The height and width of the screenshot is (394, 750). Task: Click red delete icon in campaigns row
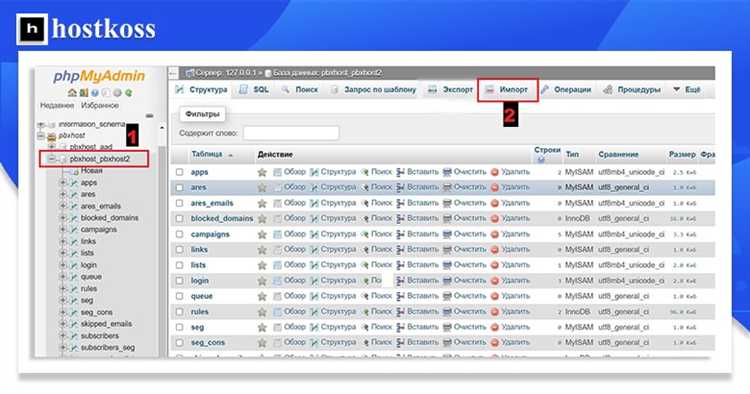tap(495, 234)
